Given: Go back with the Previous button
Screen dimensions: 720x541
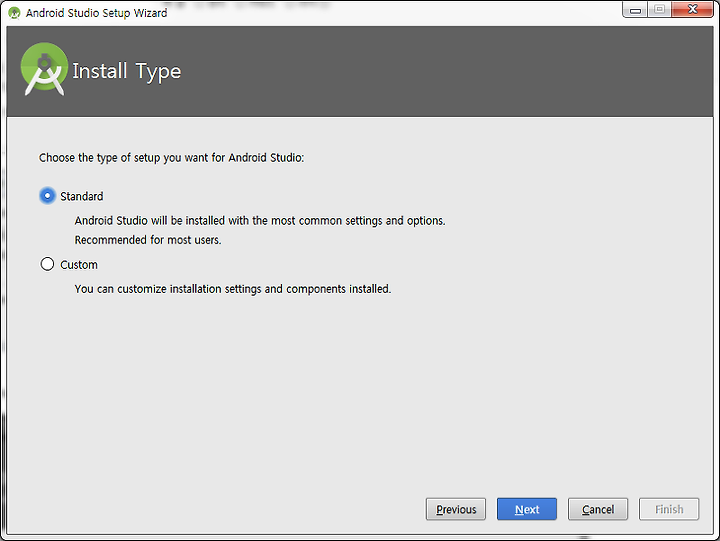Looking at the screenshot, I should click(x=456, y=509).
